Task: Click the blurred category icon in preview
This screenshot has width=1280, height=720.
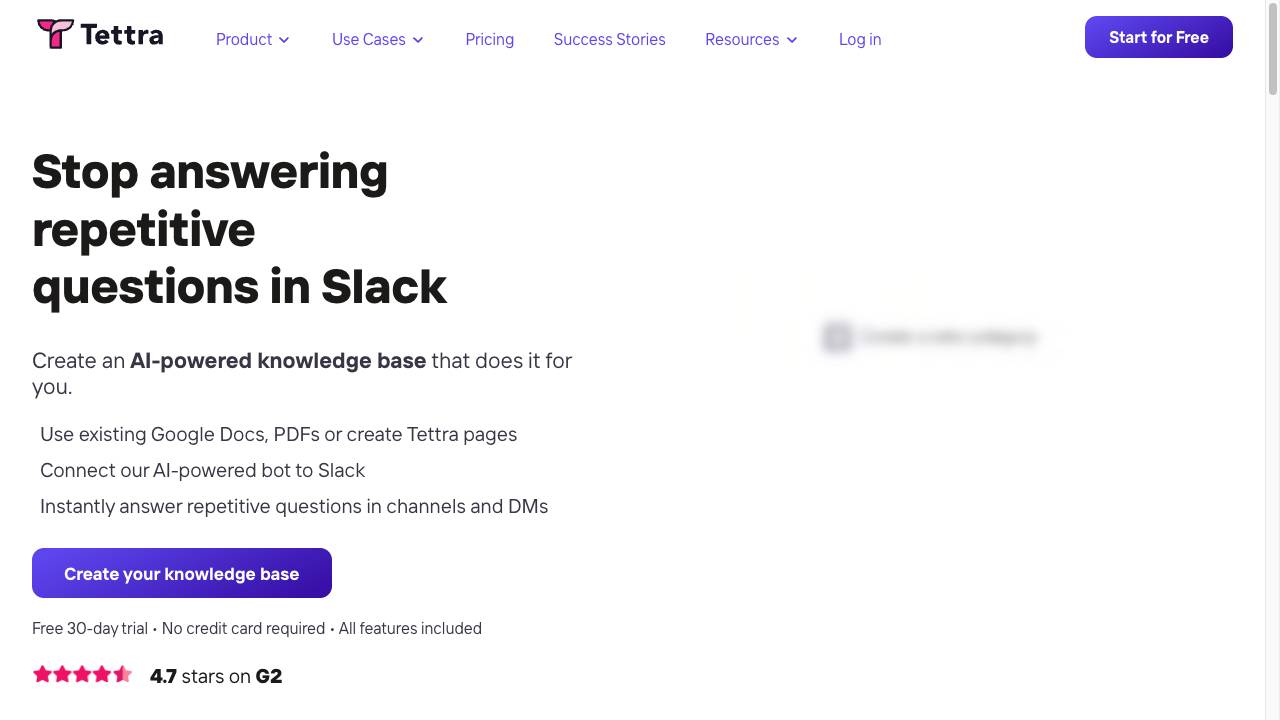Action: click(x=837, y=337)
